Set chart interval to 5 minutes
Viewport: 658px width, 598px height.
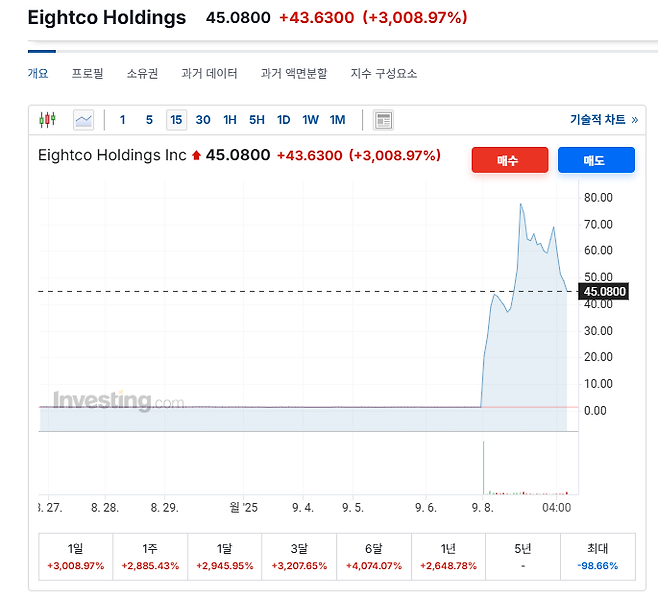click(x=149, y=120)
